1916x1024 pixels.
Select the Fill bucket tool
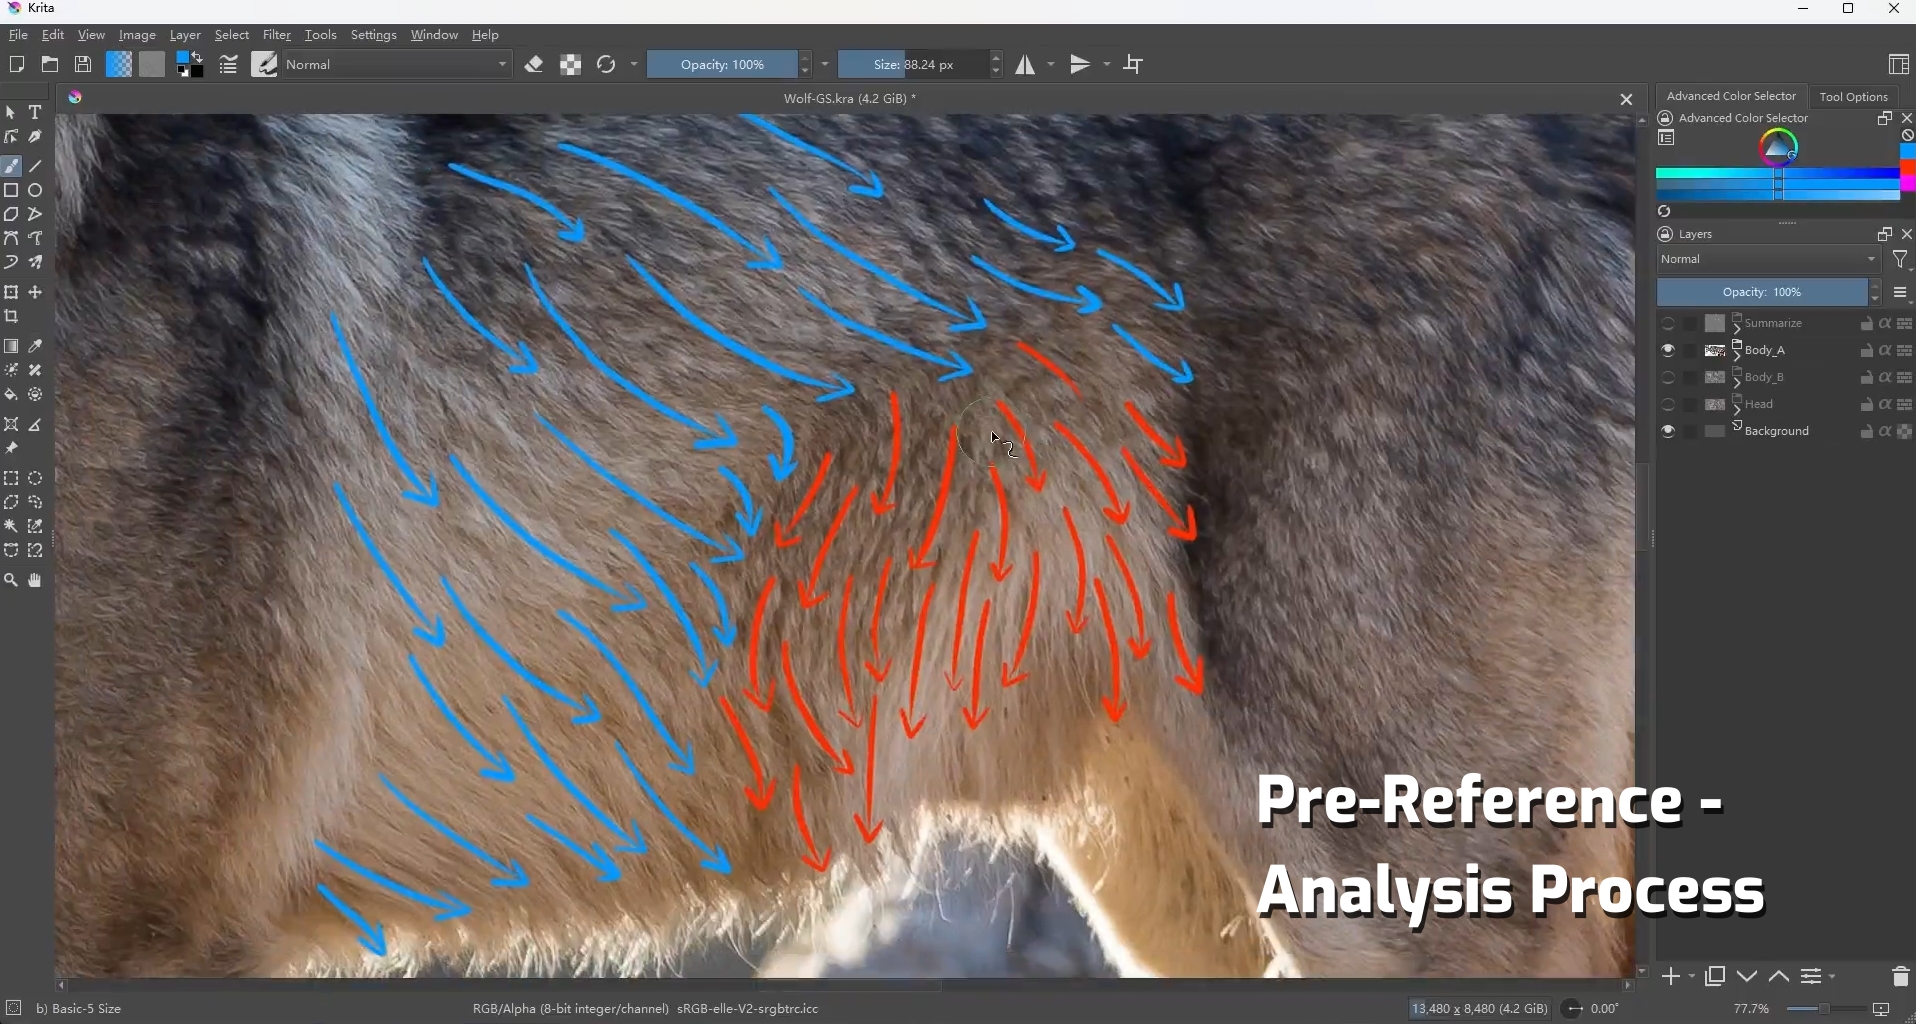[x=12, y=395]
